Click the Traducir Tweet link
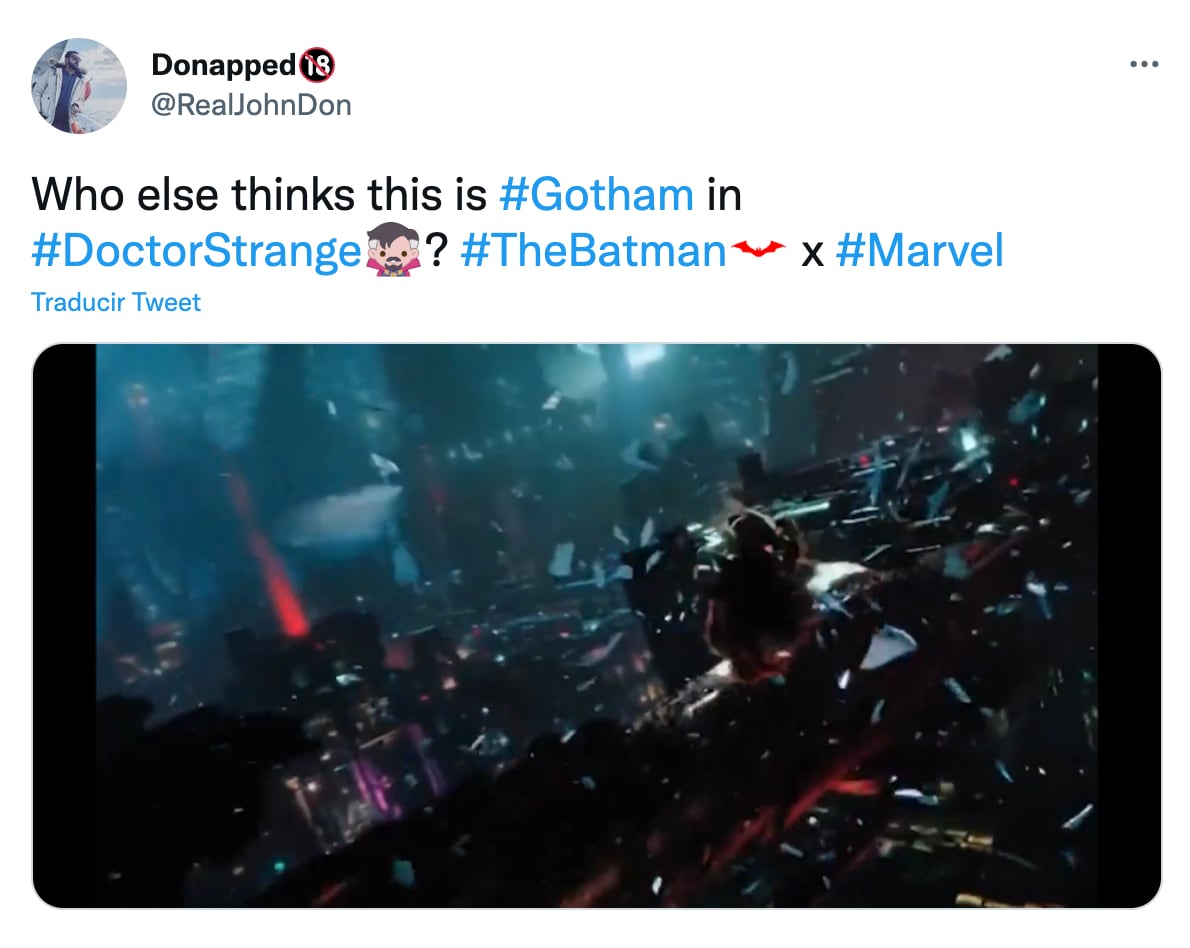The image size is (1190, 948). 116,302
